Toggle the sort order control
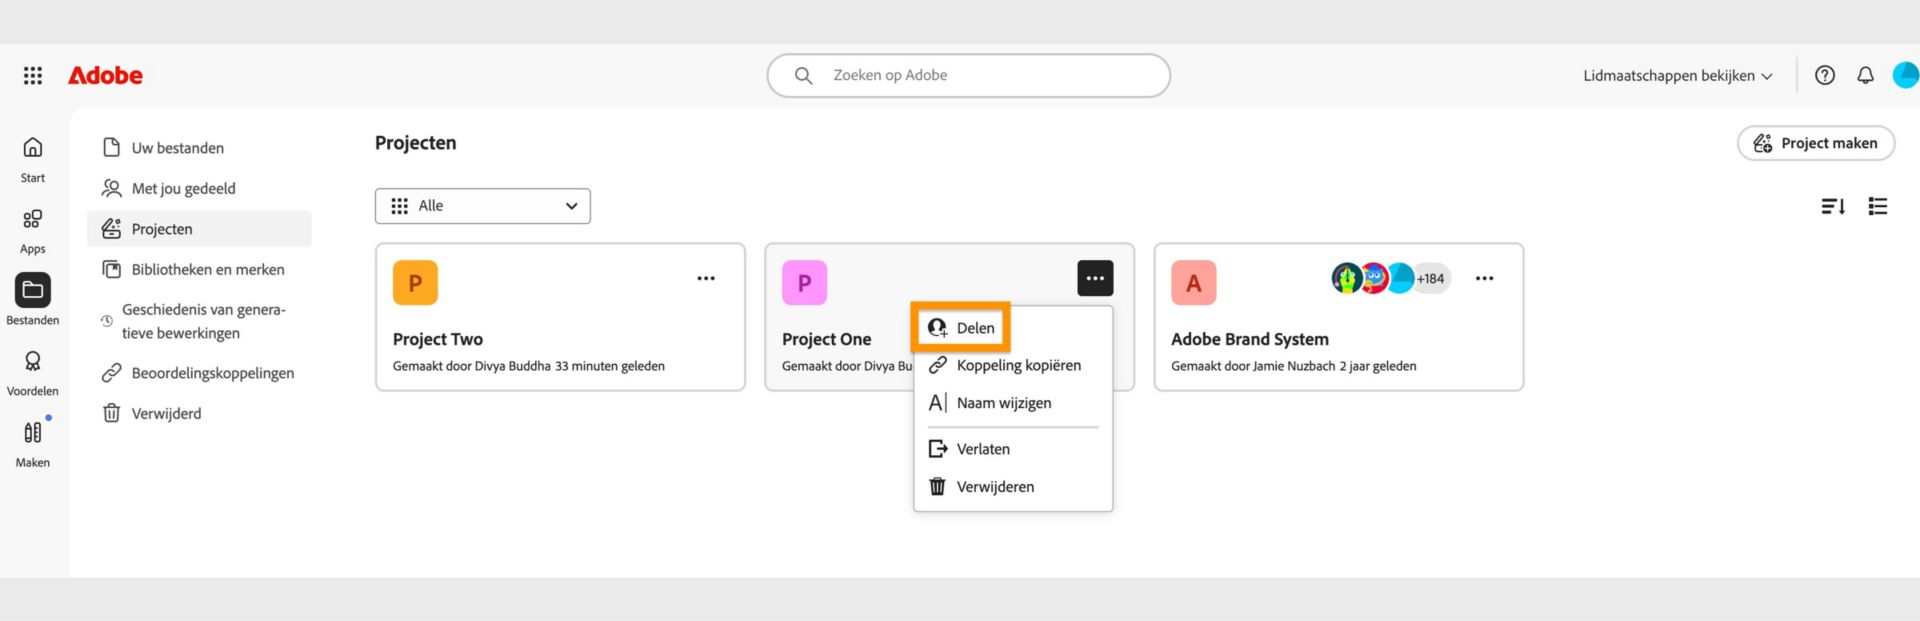 [x=1833, y=206]
